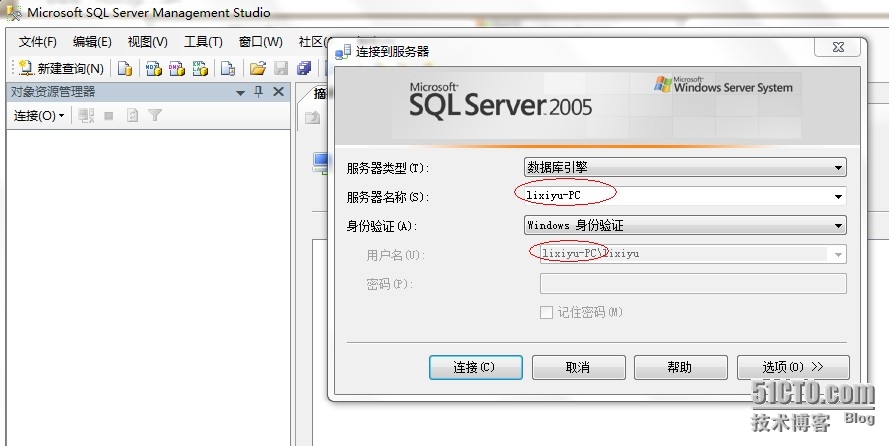889x446 pixels.
Task: Click the New Query (新建查询) toolbar button
Action: point(61,69)
